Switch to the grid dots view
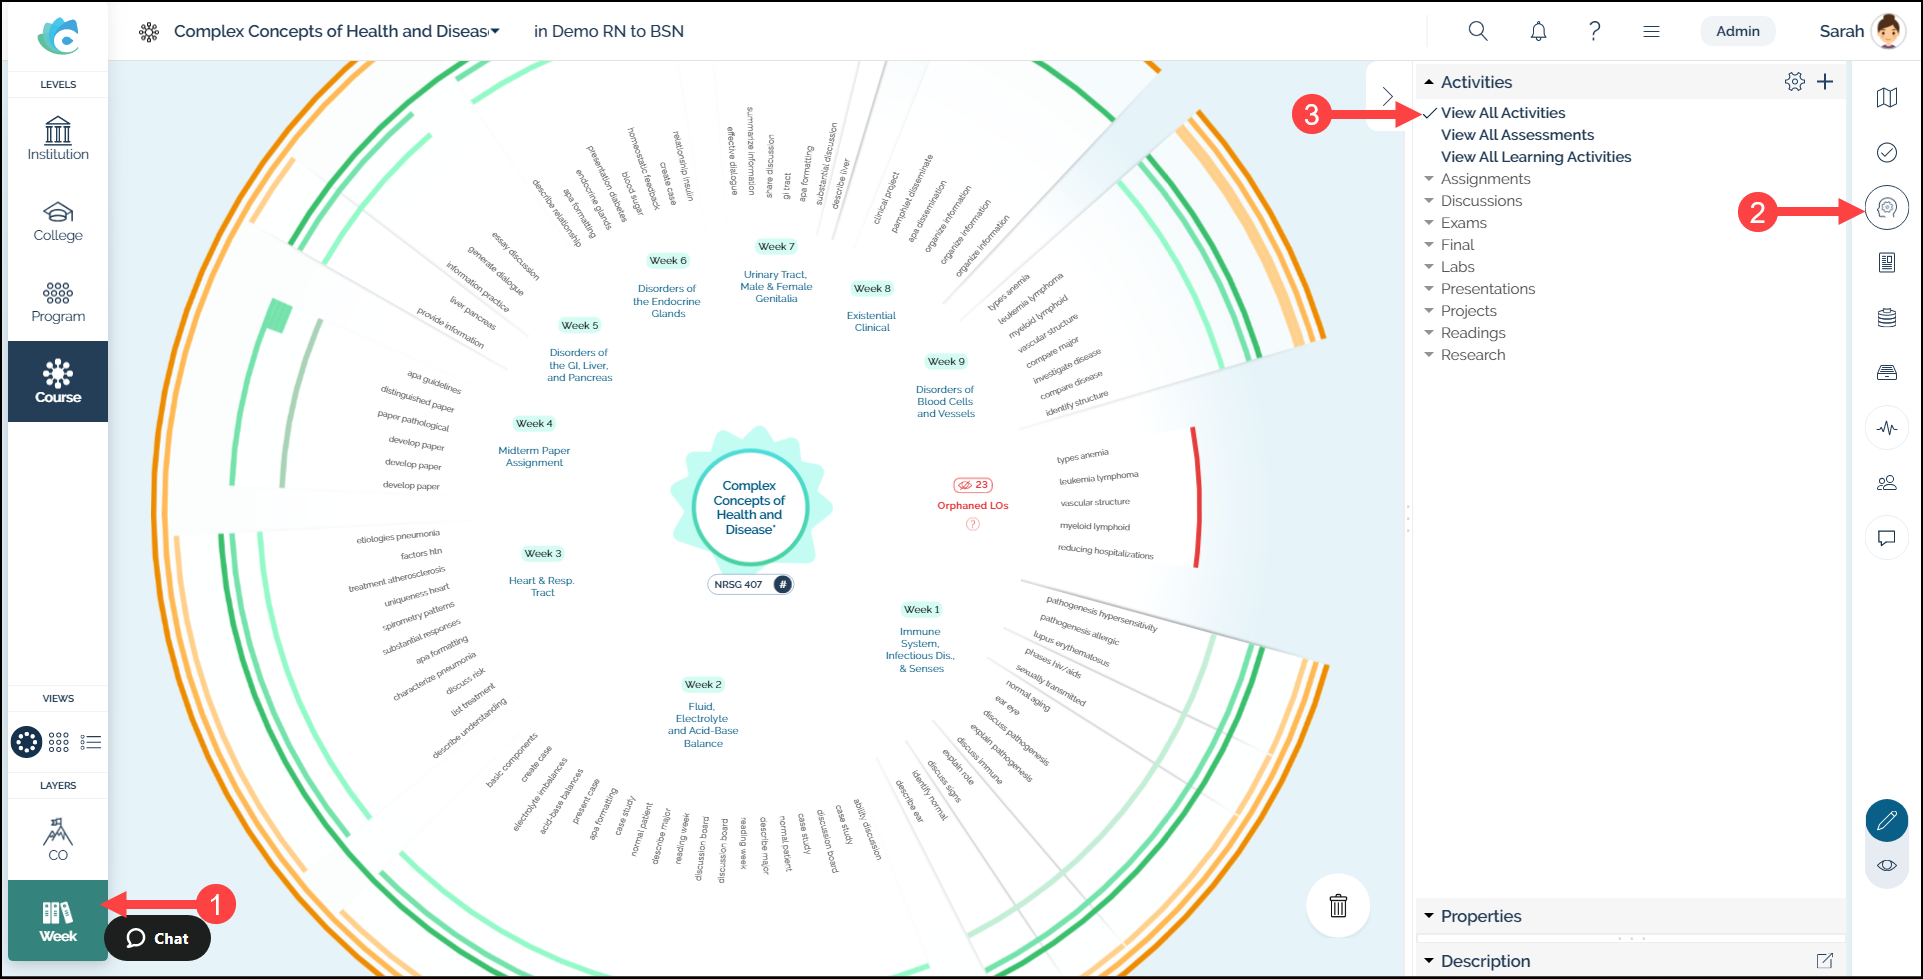Viewport: 1923px width, 979px height. point(59,742)
